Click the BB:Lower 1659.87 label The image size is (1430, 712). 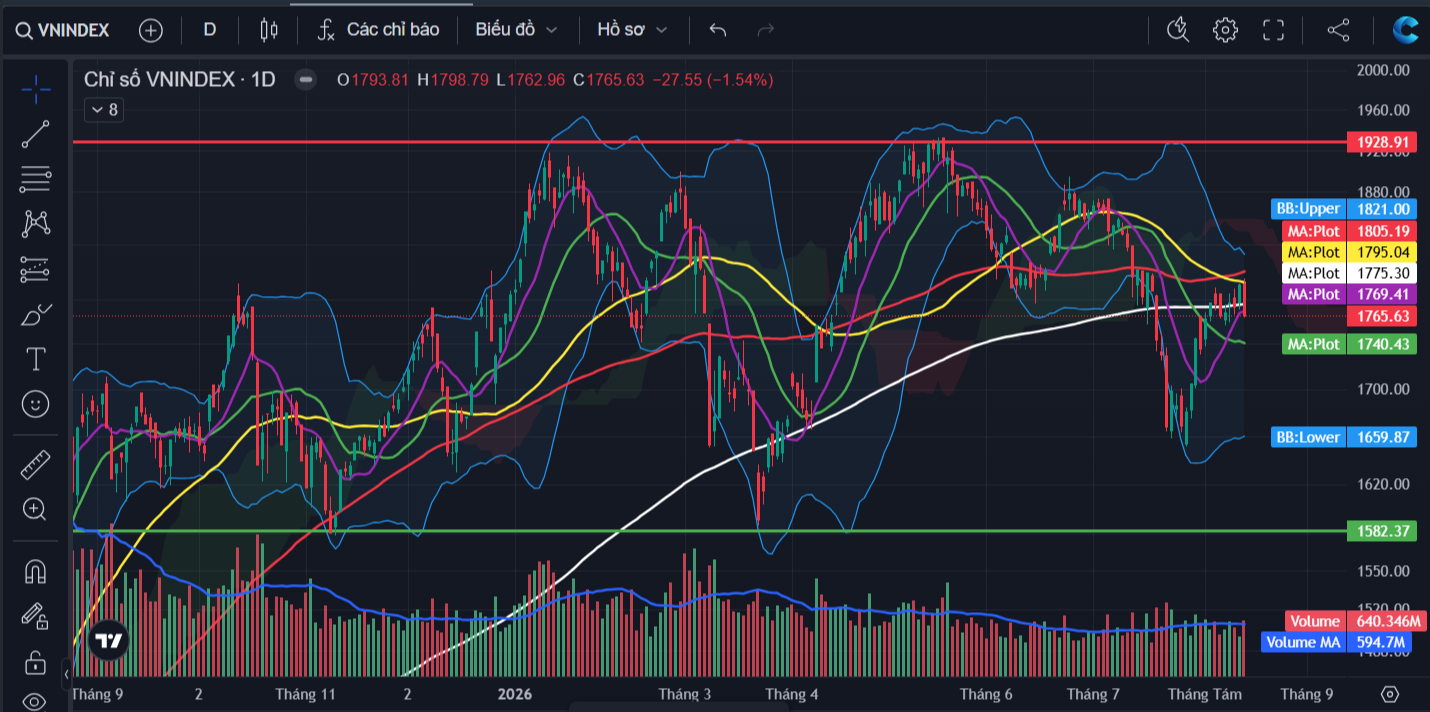click(x=1344, y=437)
